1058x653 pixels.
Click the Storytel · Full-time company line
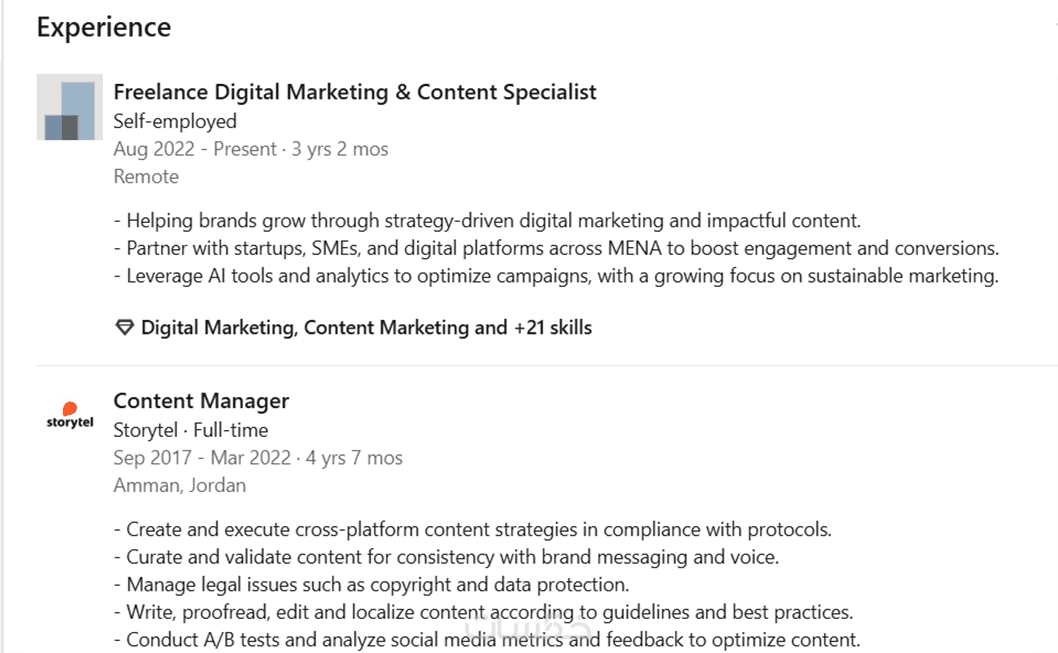(x=191, y=430)
